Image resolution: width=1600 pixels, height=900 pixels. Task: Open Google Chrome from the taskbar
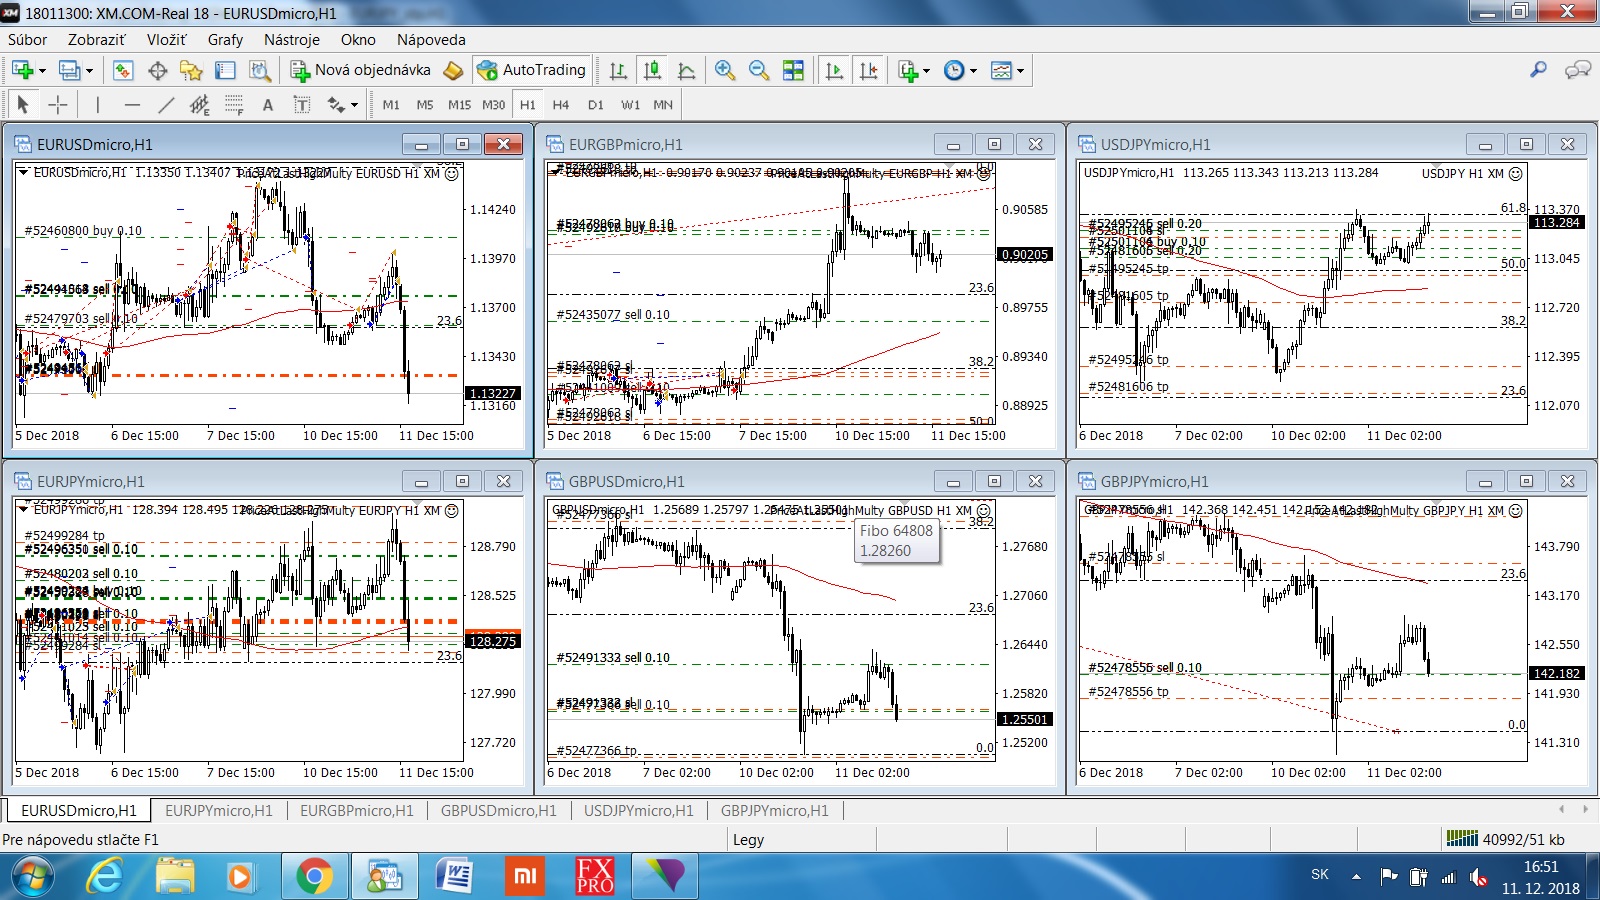pyautogui.click(x=314, y=877)
